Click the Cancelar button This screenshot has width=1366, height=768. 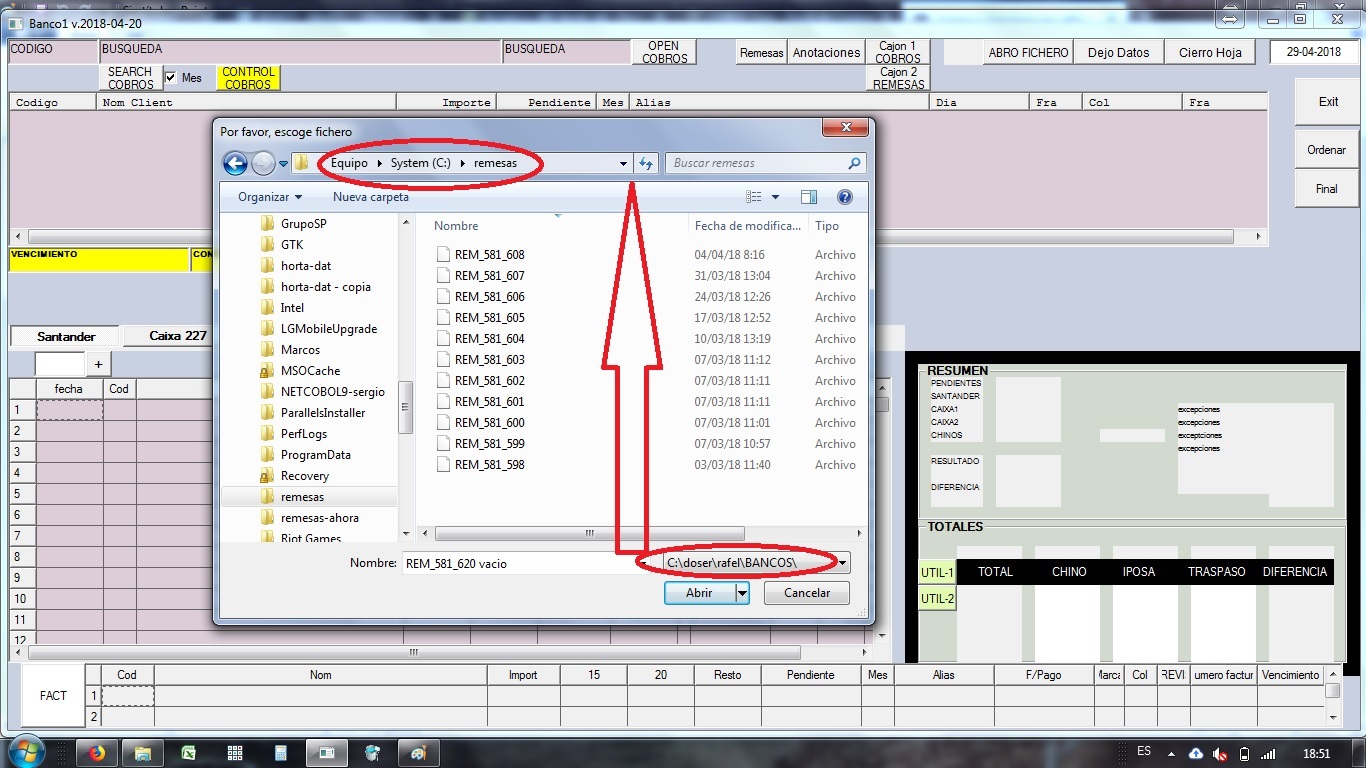coord(807,593)
